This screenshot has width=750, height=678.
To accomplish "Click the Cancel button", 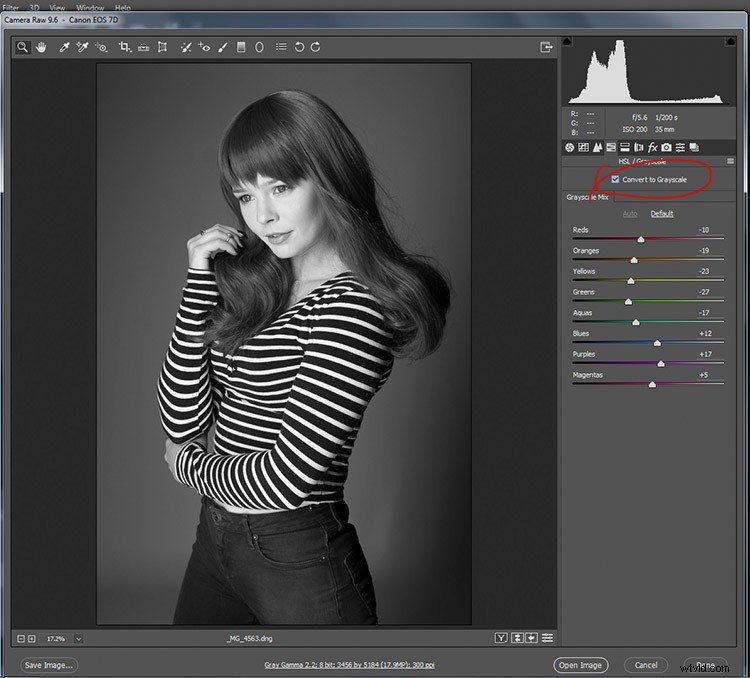I will pos(646,665).
